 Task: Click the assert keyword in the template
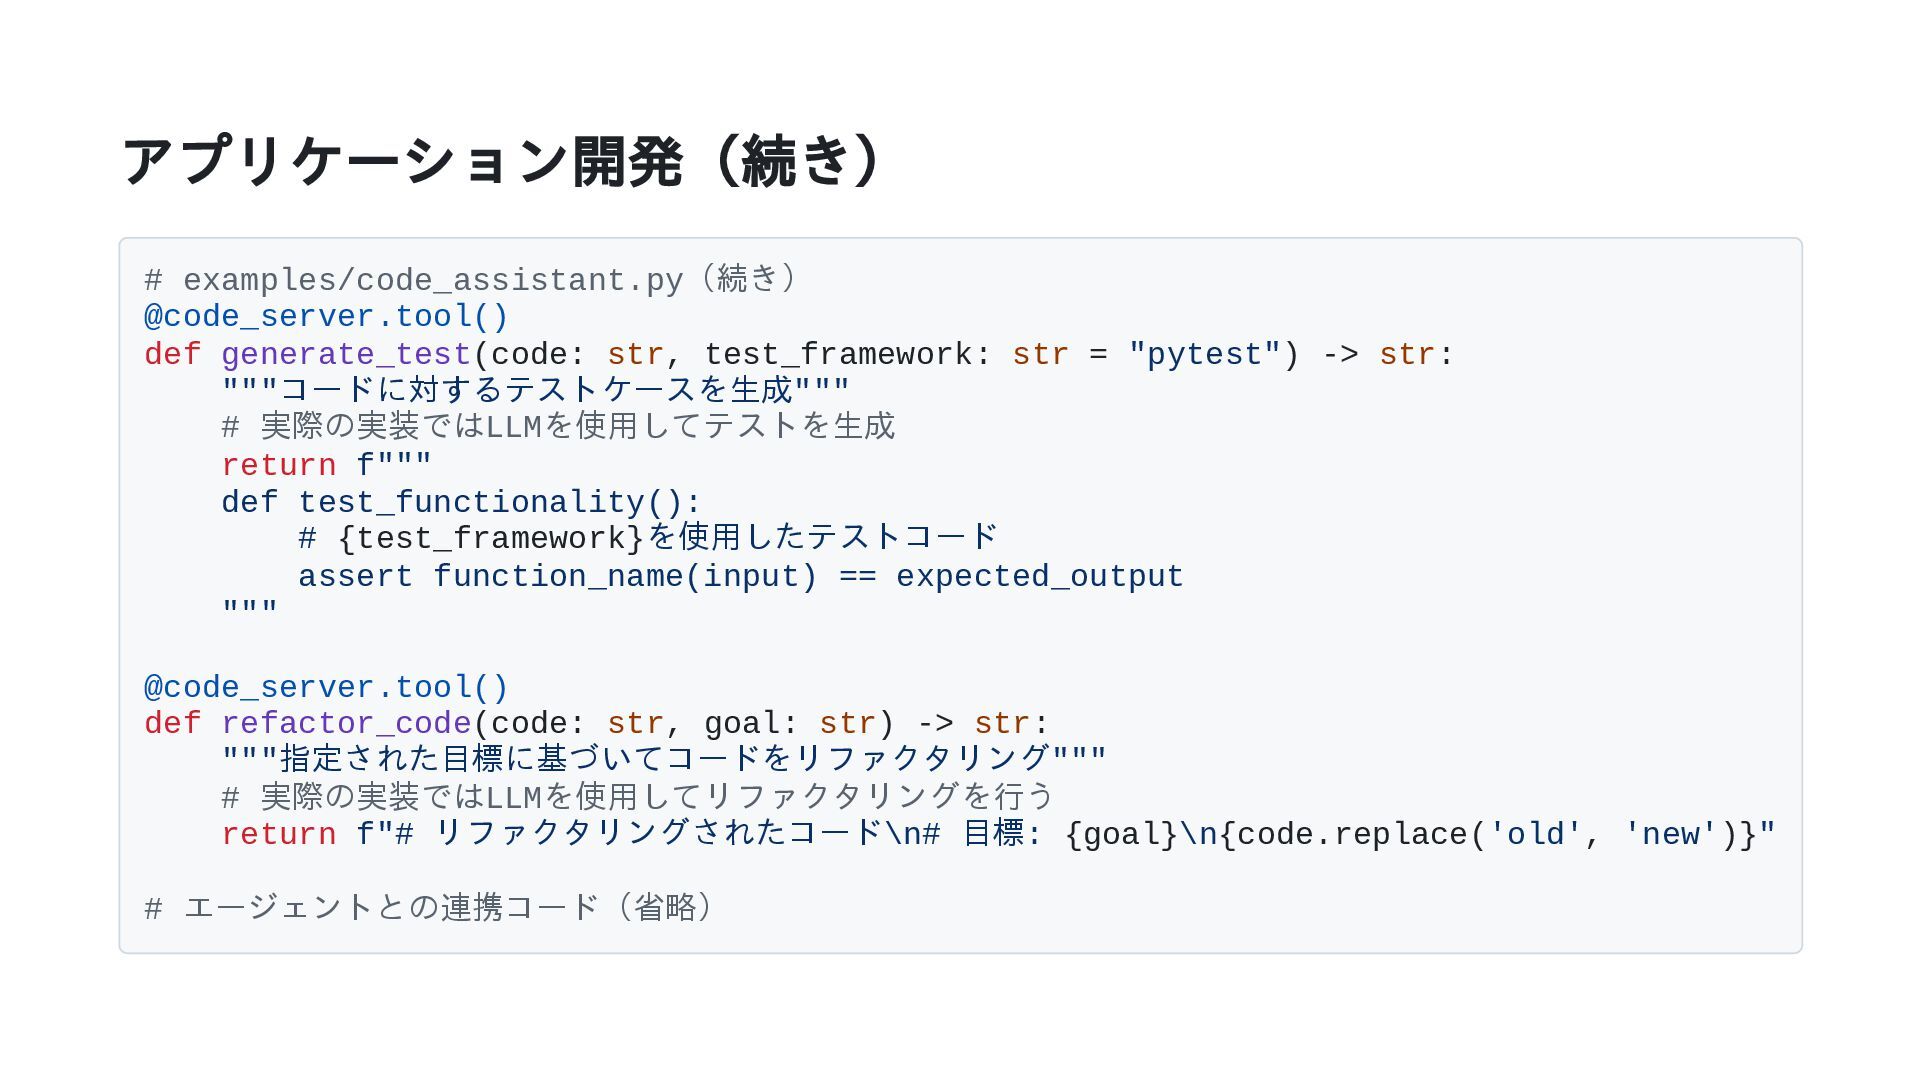click(355, 577)
